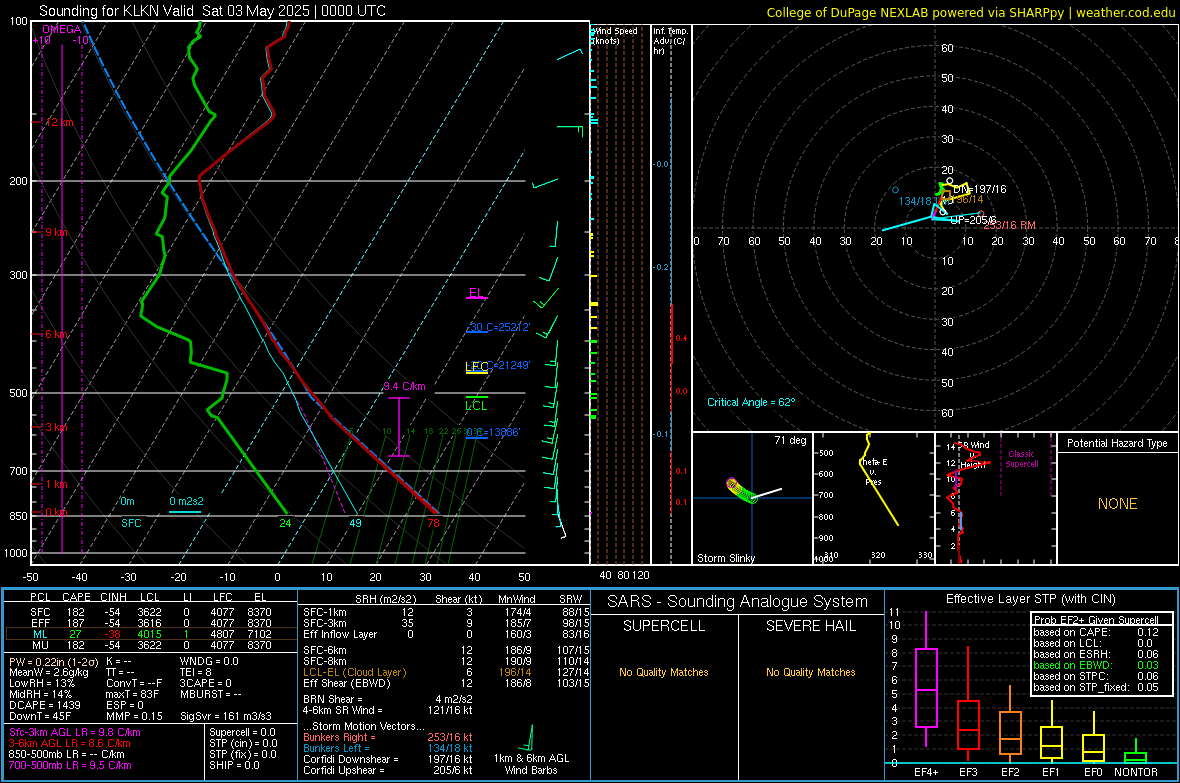
Task: Click surface wet-bulb value '49'
Action: click(x=355, y=523)
